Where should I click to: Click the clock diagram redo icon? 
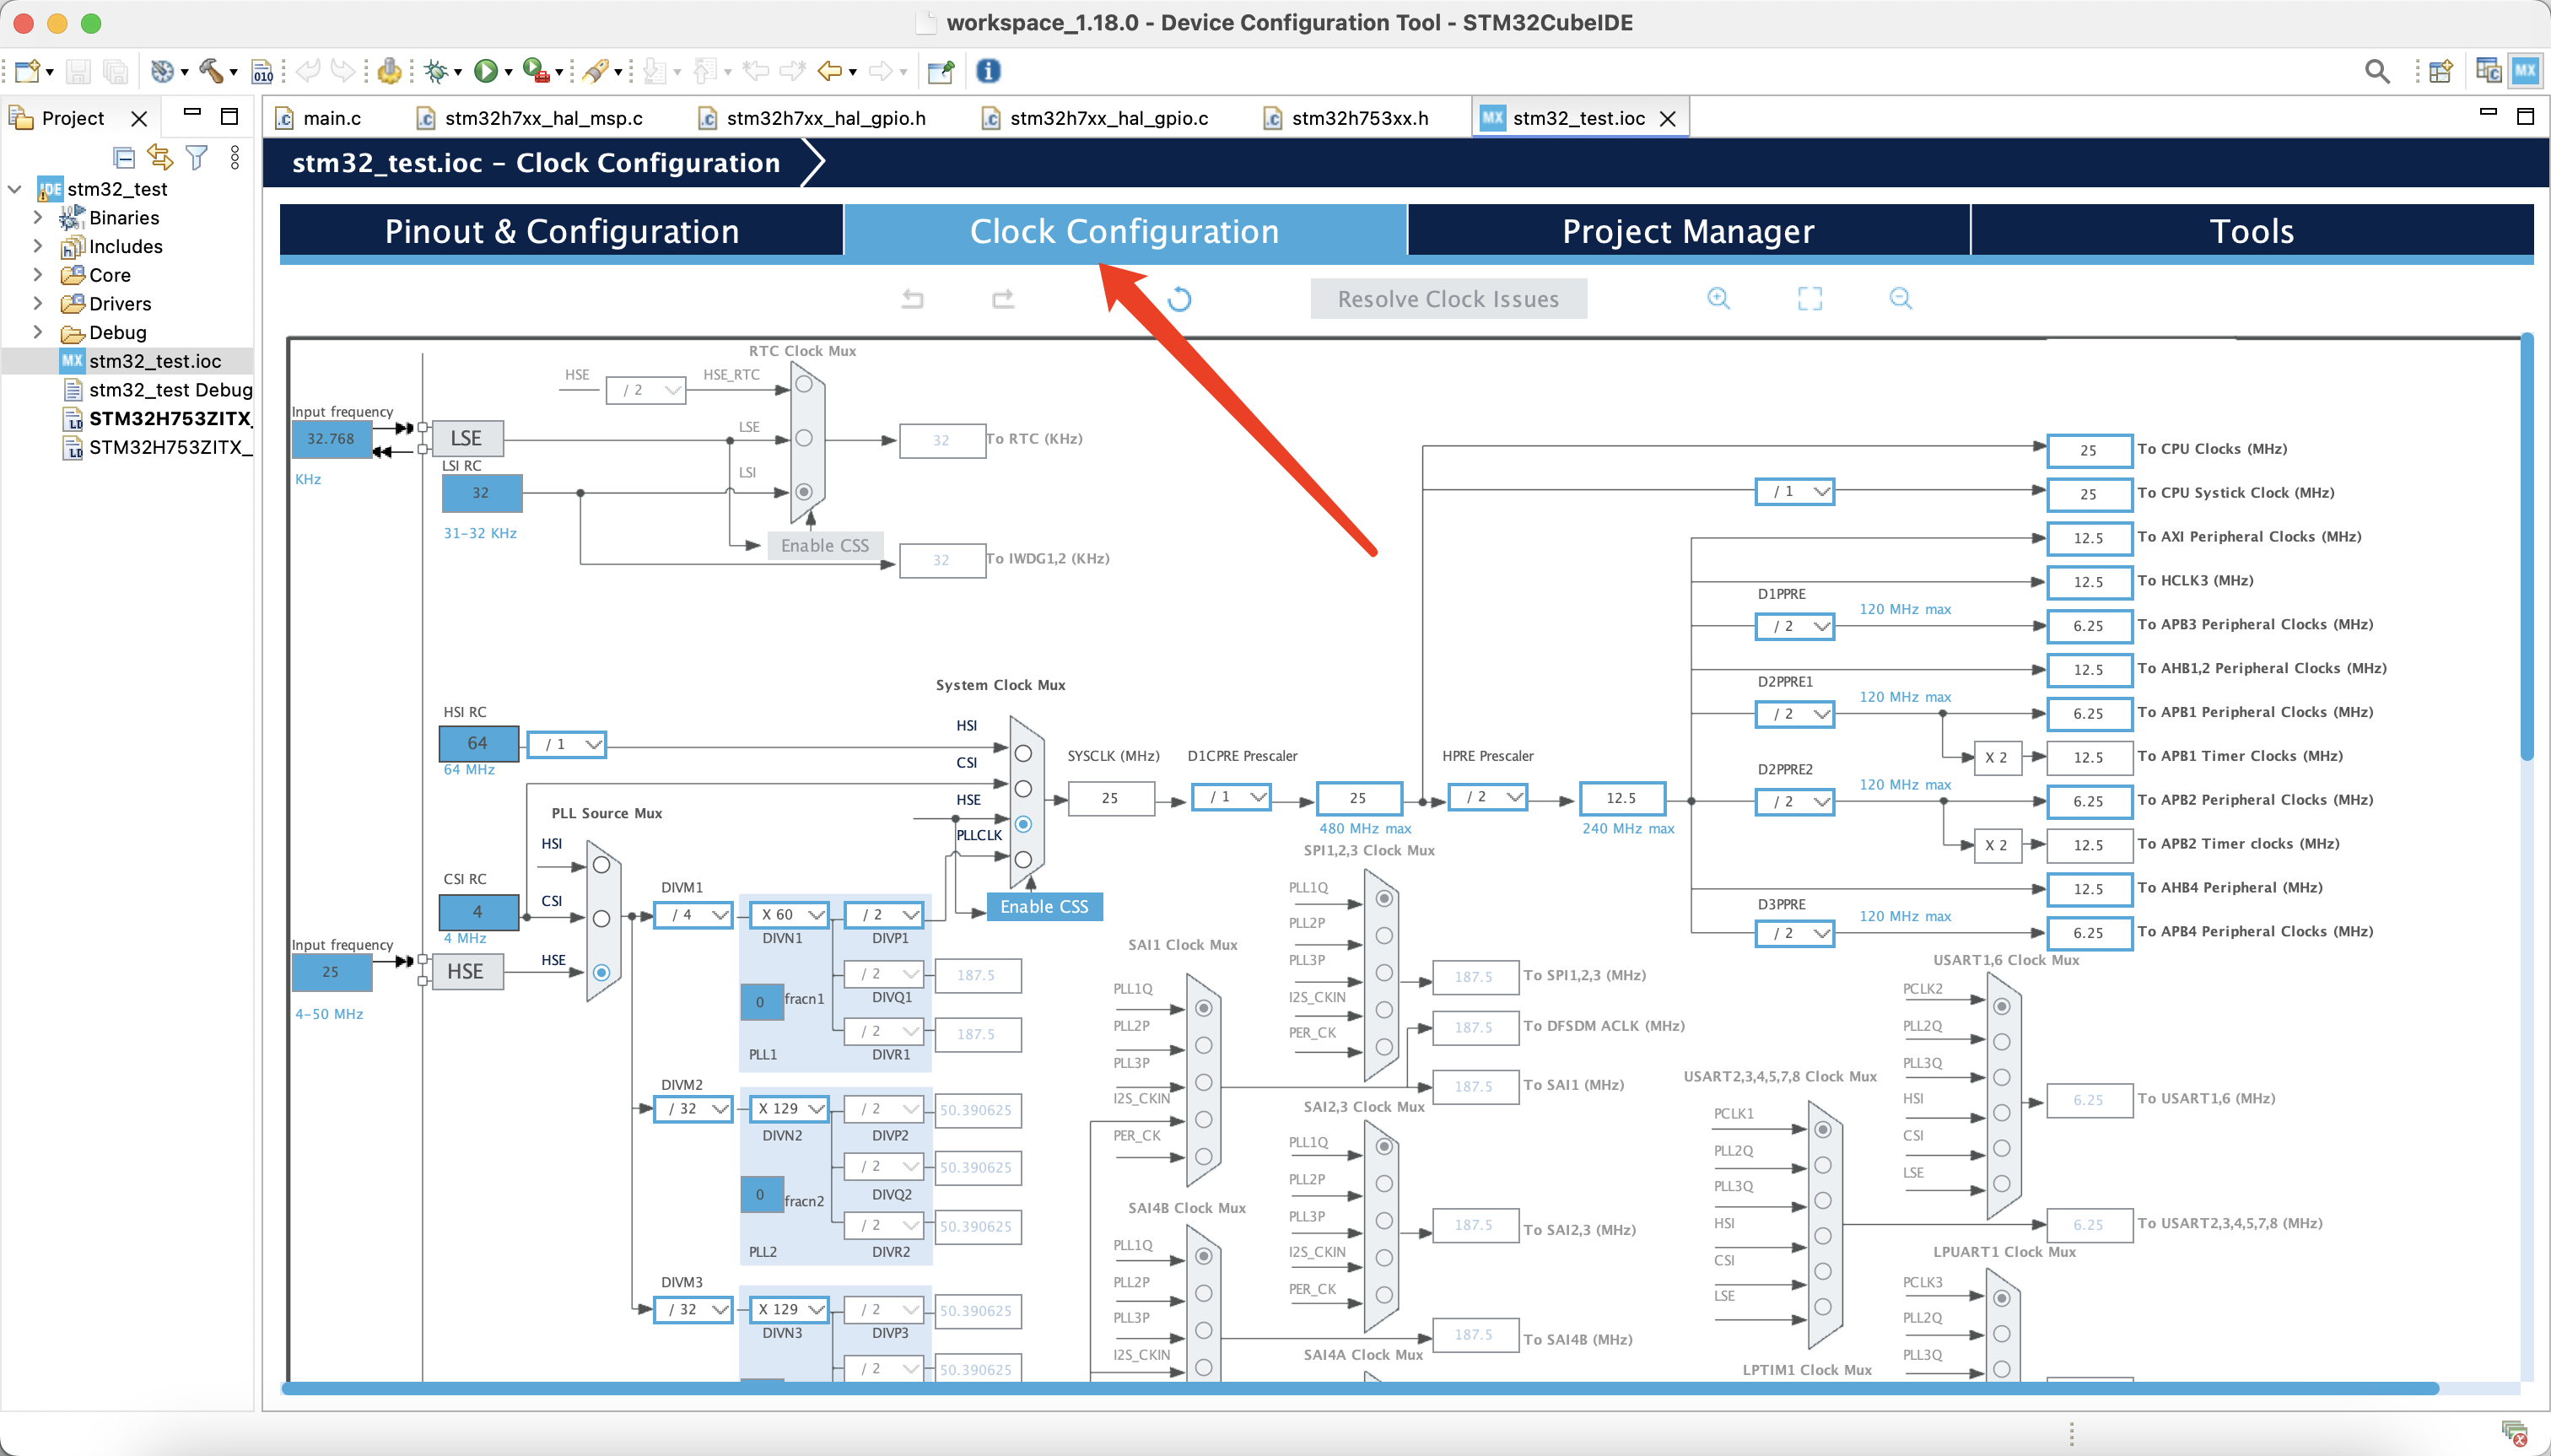click(1003, 298)
